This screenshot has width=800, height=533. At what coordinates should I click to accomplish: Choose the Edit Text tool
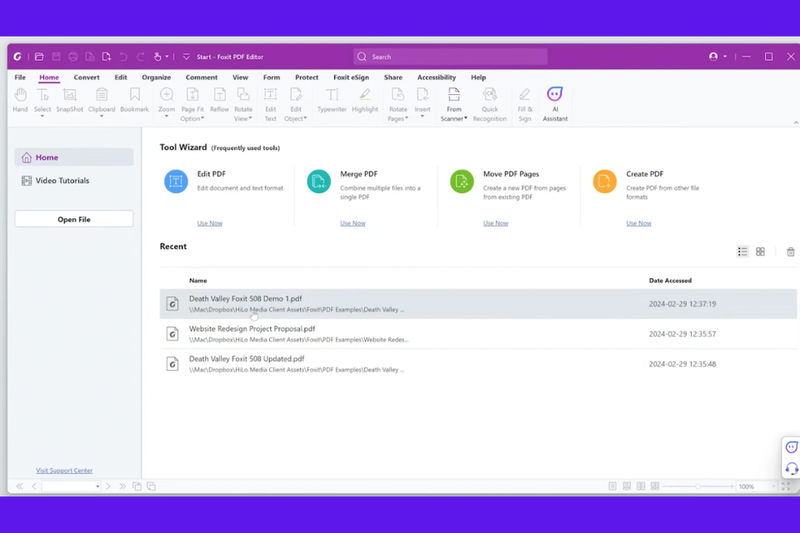(x=270, y=105)
